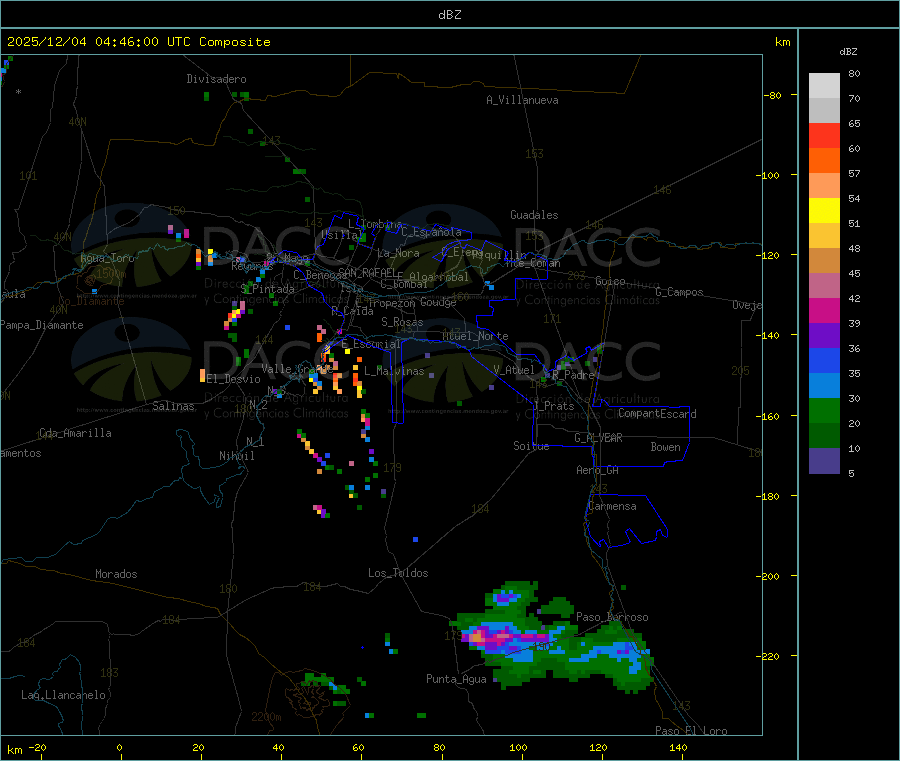Click the Pampa_Diamante label
Viewport: 900px width, 761px height.
coord(42,325)
